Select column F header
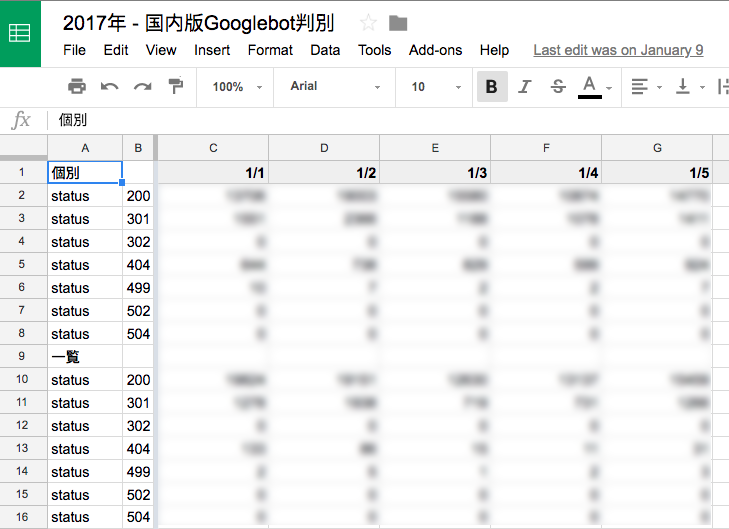 pos(546,148)
